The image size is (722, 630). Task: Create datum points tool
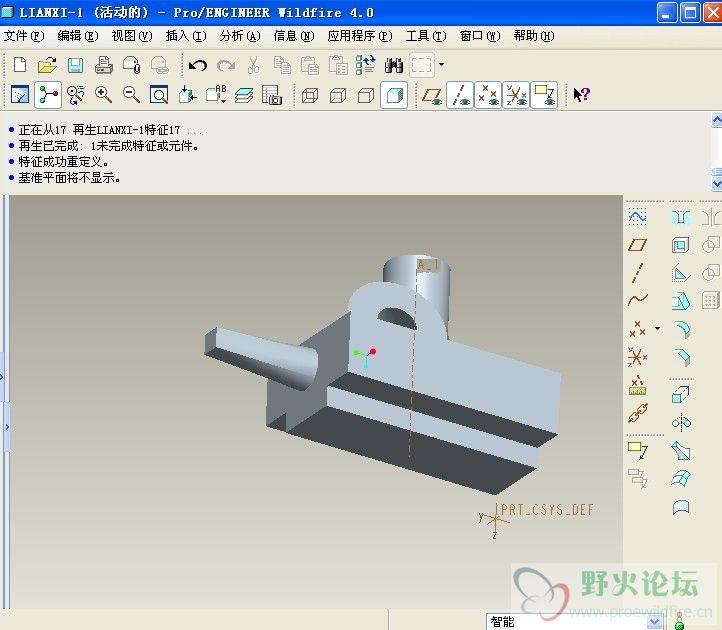pos(637,329)
